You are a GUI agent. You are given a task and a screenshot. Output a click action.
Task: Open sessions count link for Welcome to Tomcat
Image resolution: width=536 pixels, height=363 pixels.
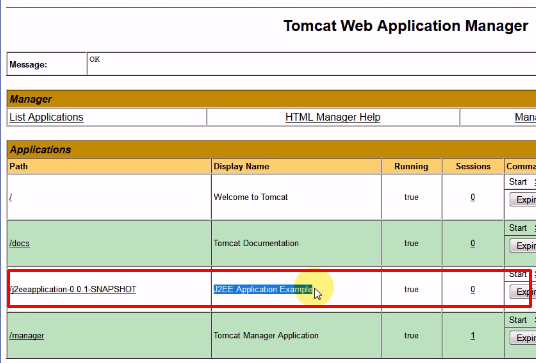(472, 197)
